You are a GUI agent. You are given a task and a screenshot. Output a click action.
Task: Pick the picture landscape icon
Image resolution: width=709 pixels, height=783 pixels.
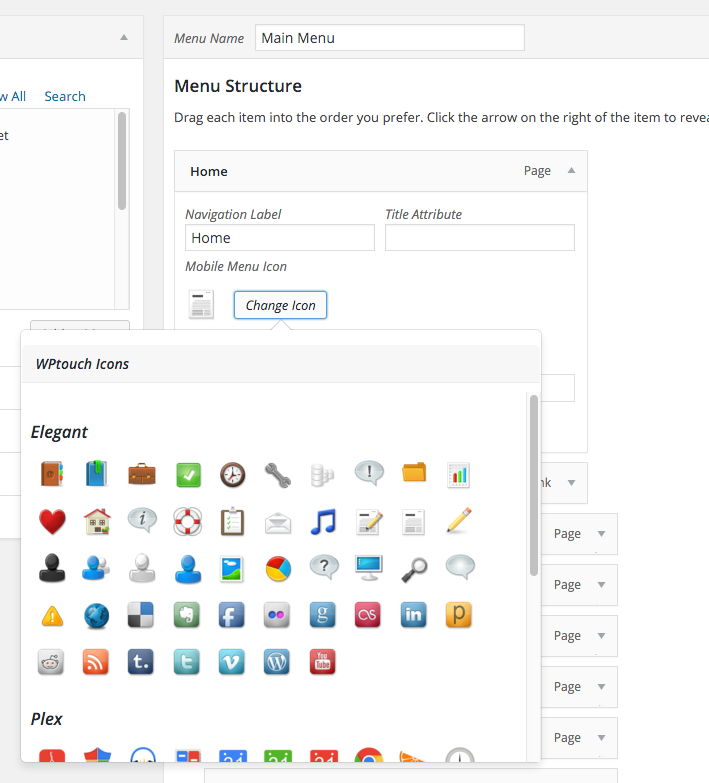(x=232, y=569)
